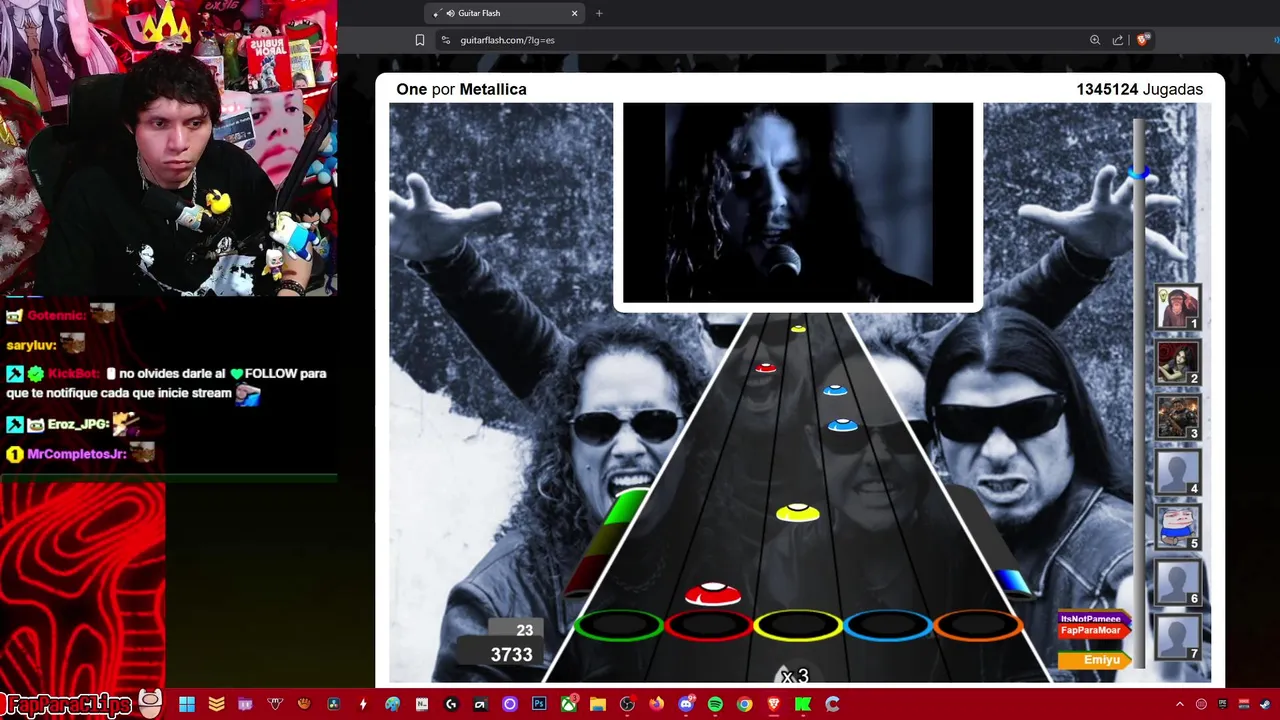
Task: Select the Guitar Flash browser tab
Action: click(504, 13)
